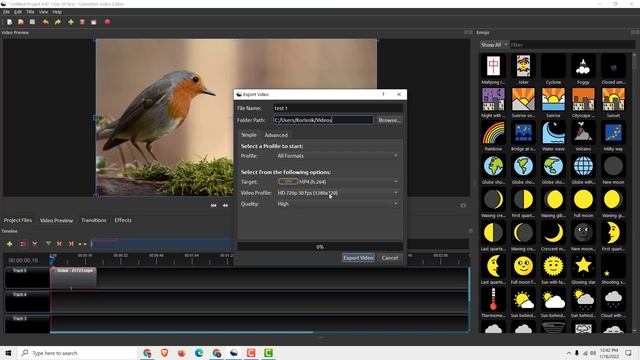
Task: Click the Rewind playback button
Action: click(x=225, y=206)
